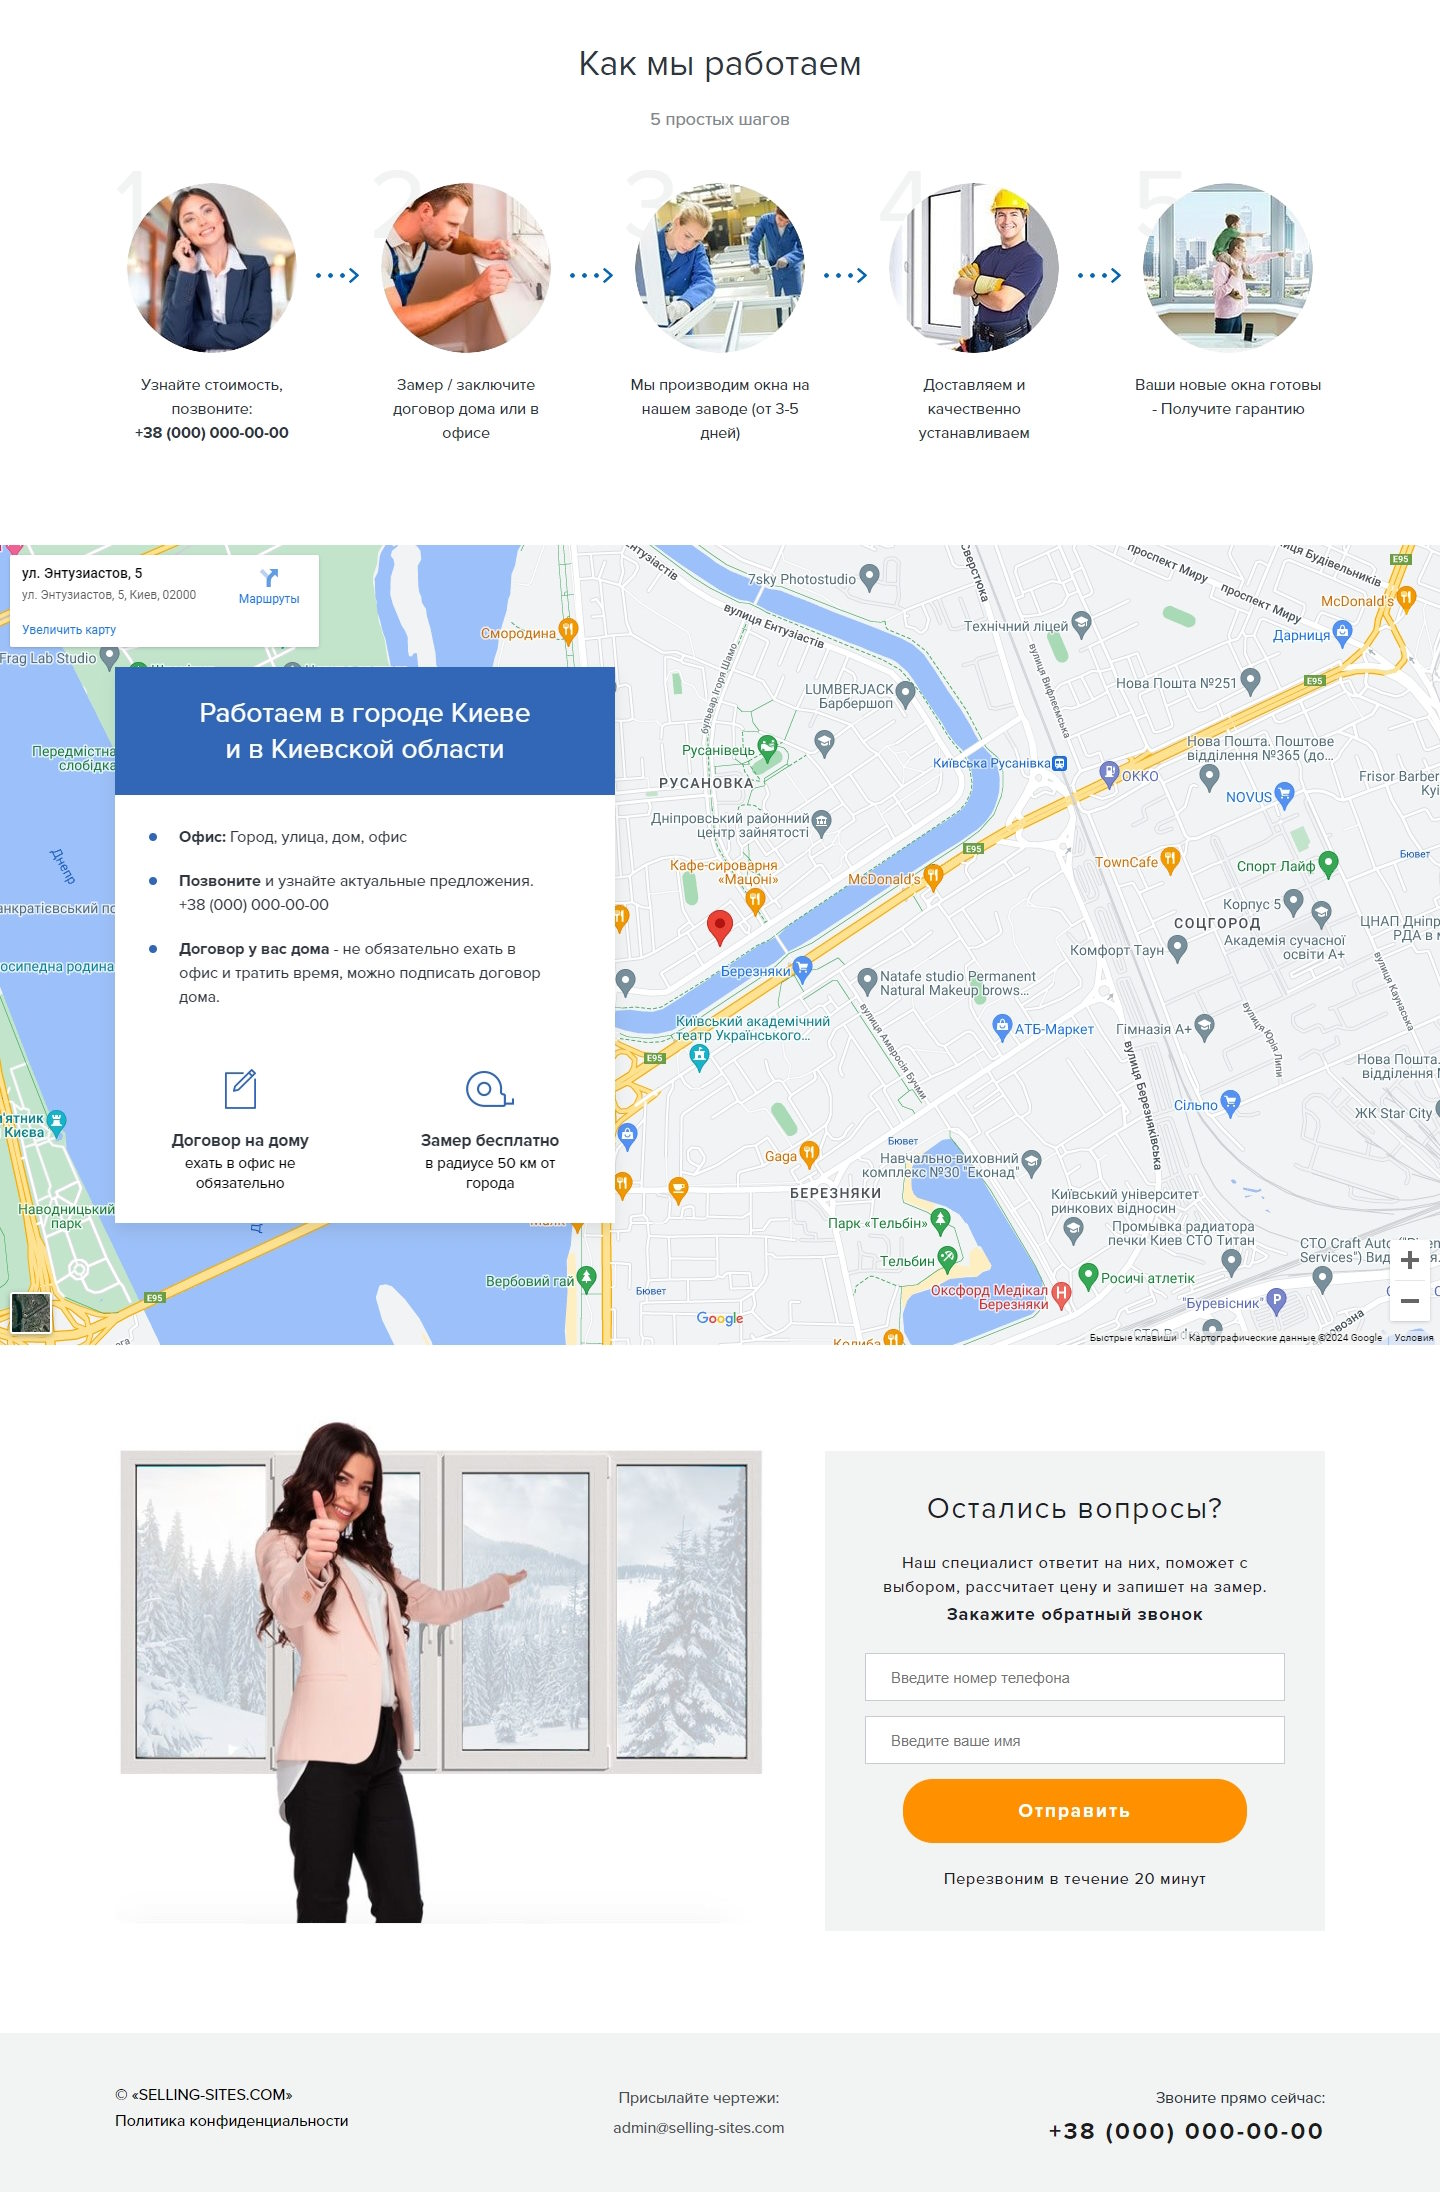The height and width of the screenshot is (2192, 1440).
Task: Click the step one phone number link
Action: pos(212,433)
